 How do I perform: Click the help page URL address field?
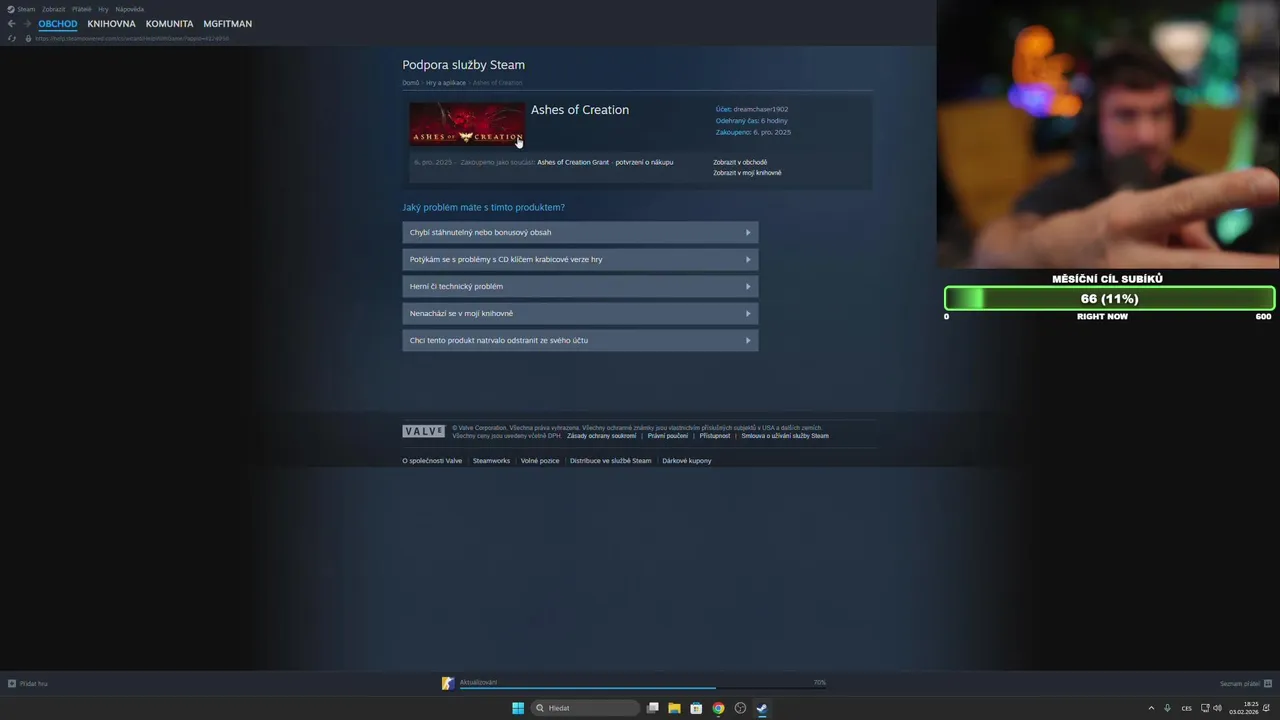pyautogui.click(x=132, y=38)
